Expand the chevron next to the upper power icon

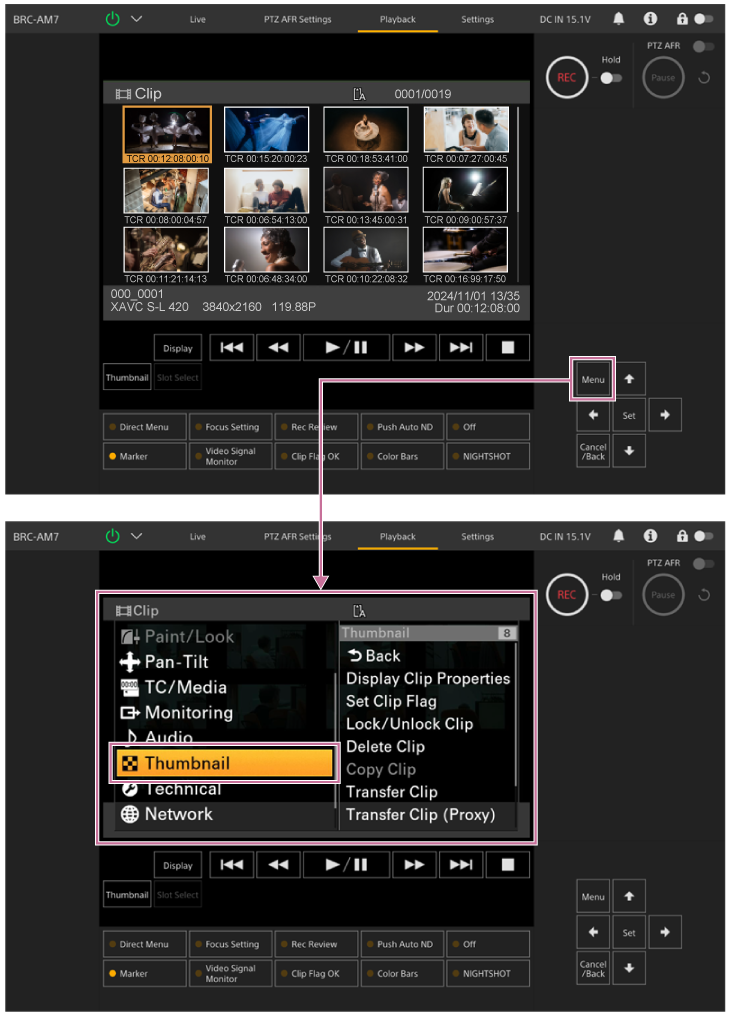137,19
